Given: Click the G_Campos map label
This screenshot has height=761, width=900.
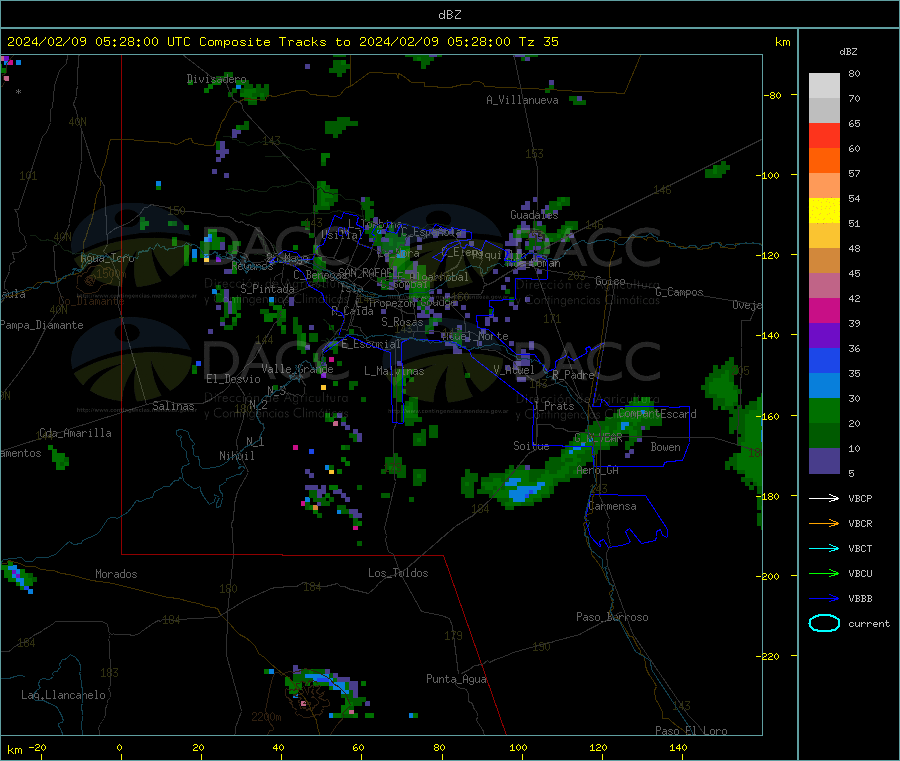Looking at the screenshot, I should coord(680,292).
